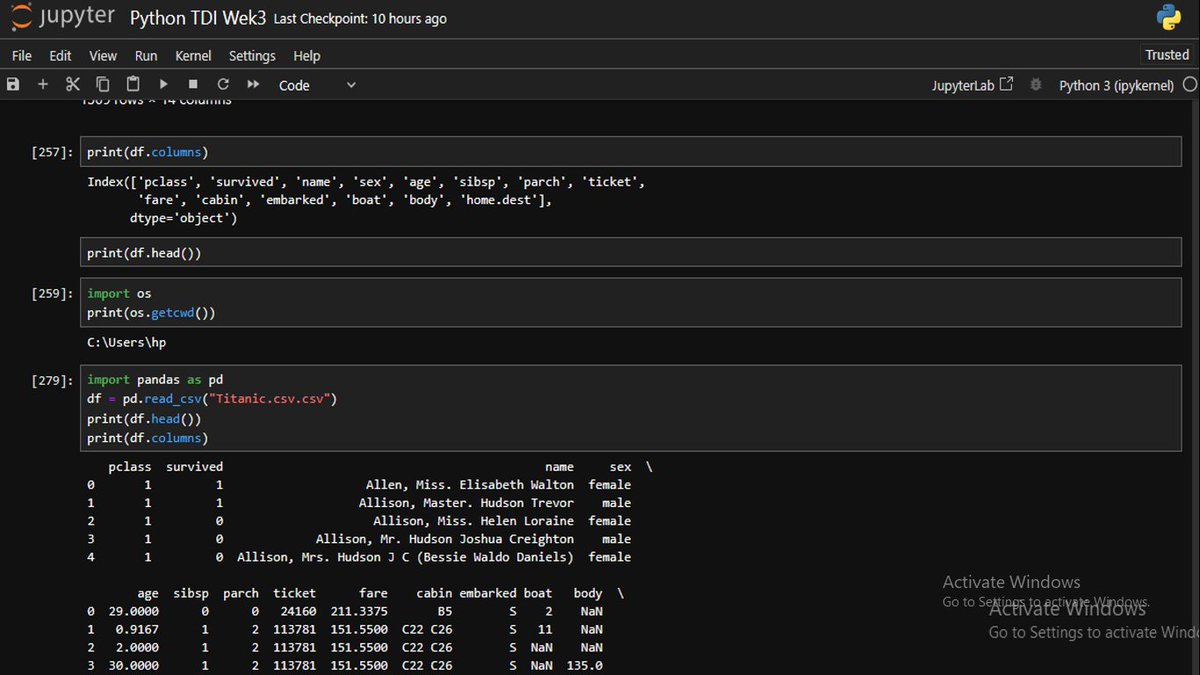Click 'Allison, Miss. Helen Loraine' output row
Image resolution: width=1200 pixels, height=675 pixels.
(474, 521)
